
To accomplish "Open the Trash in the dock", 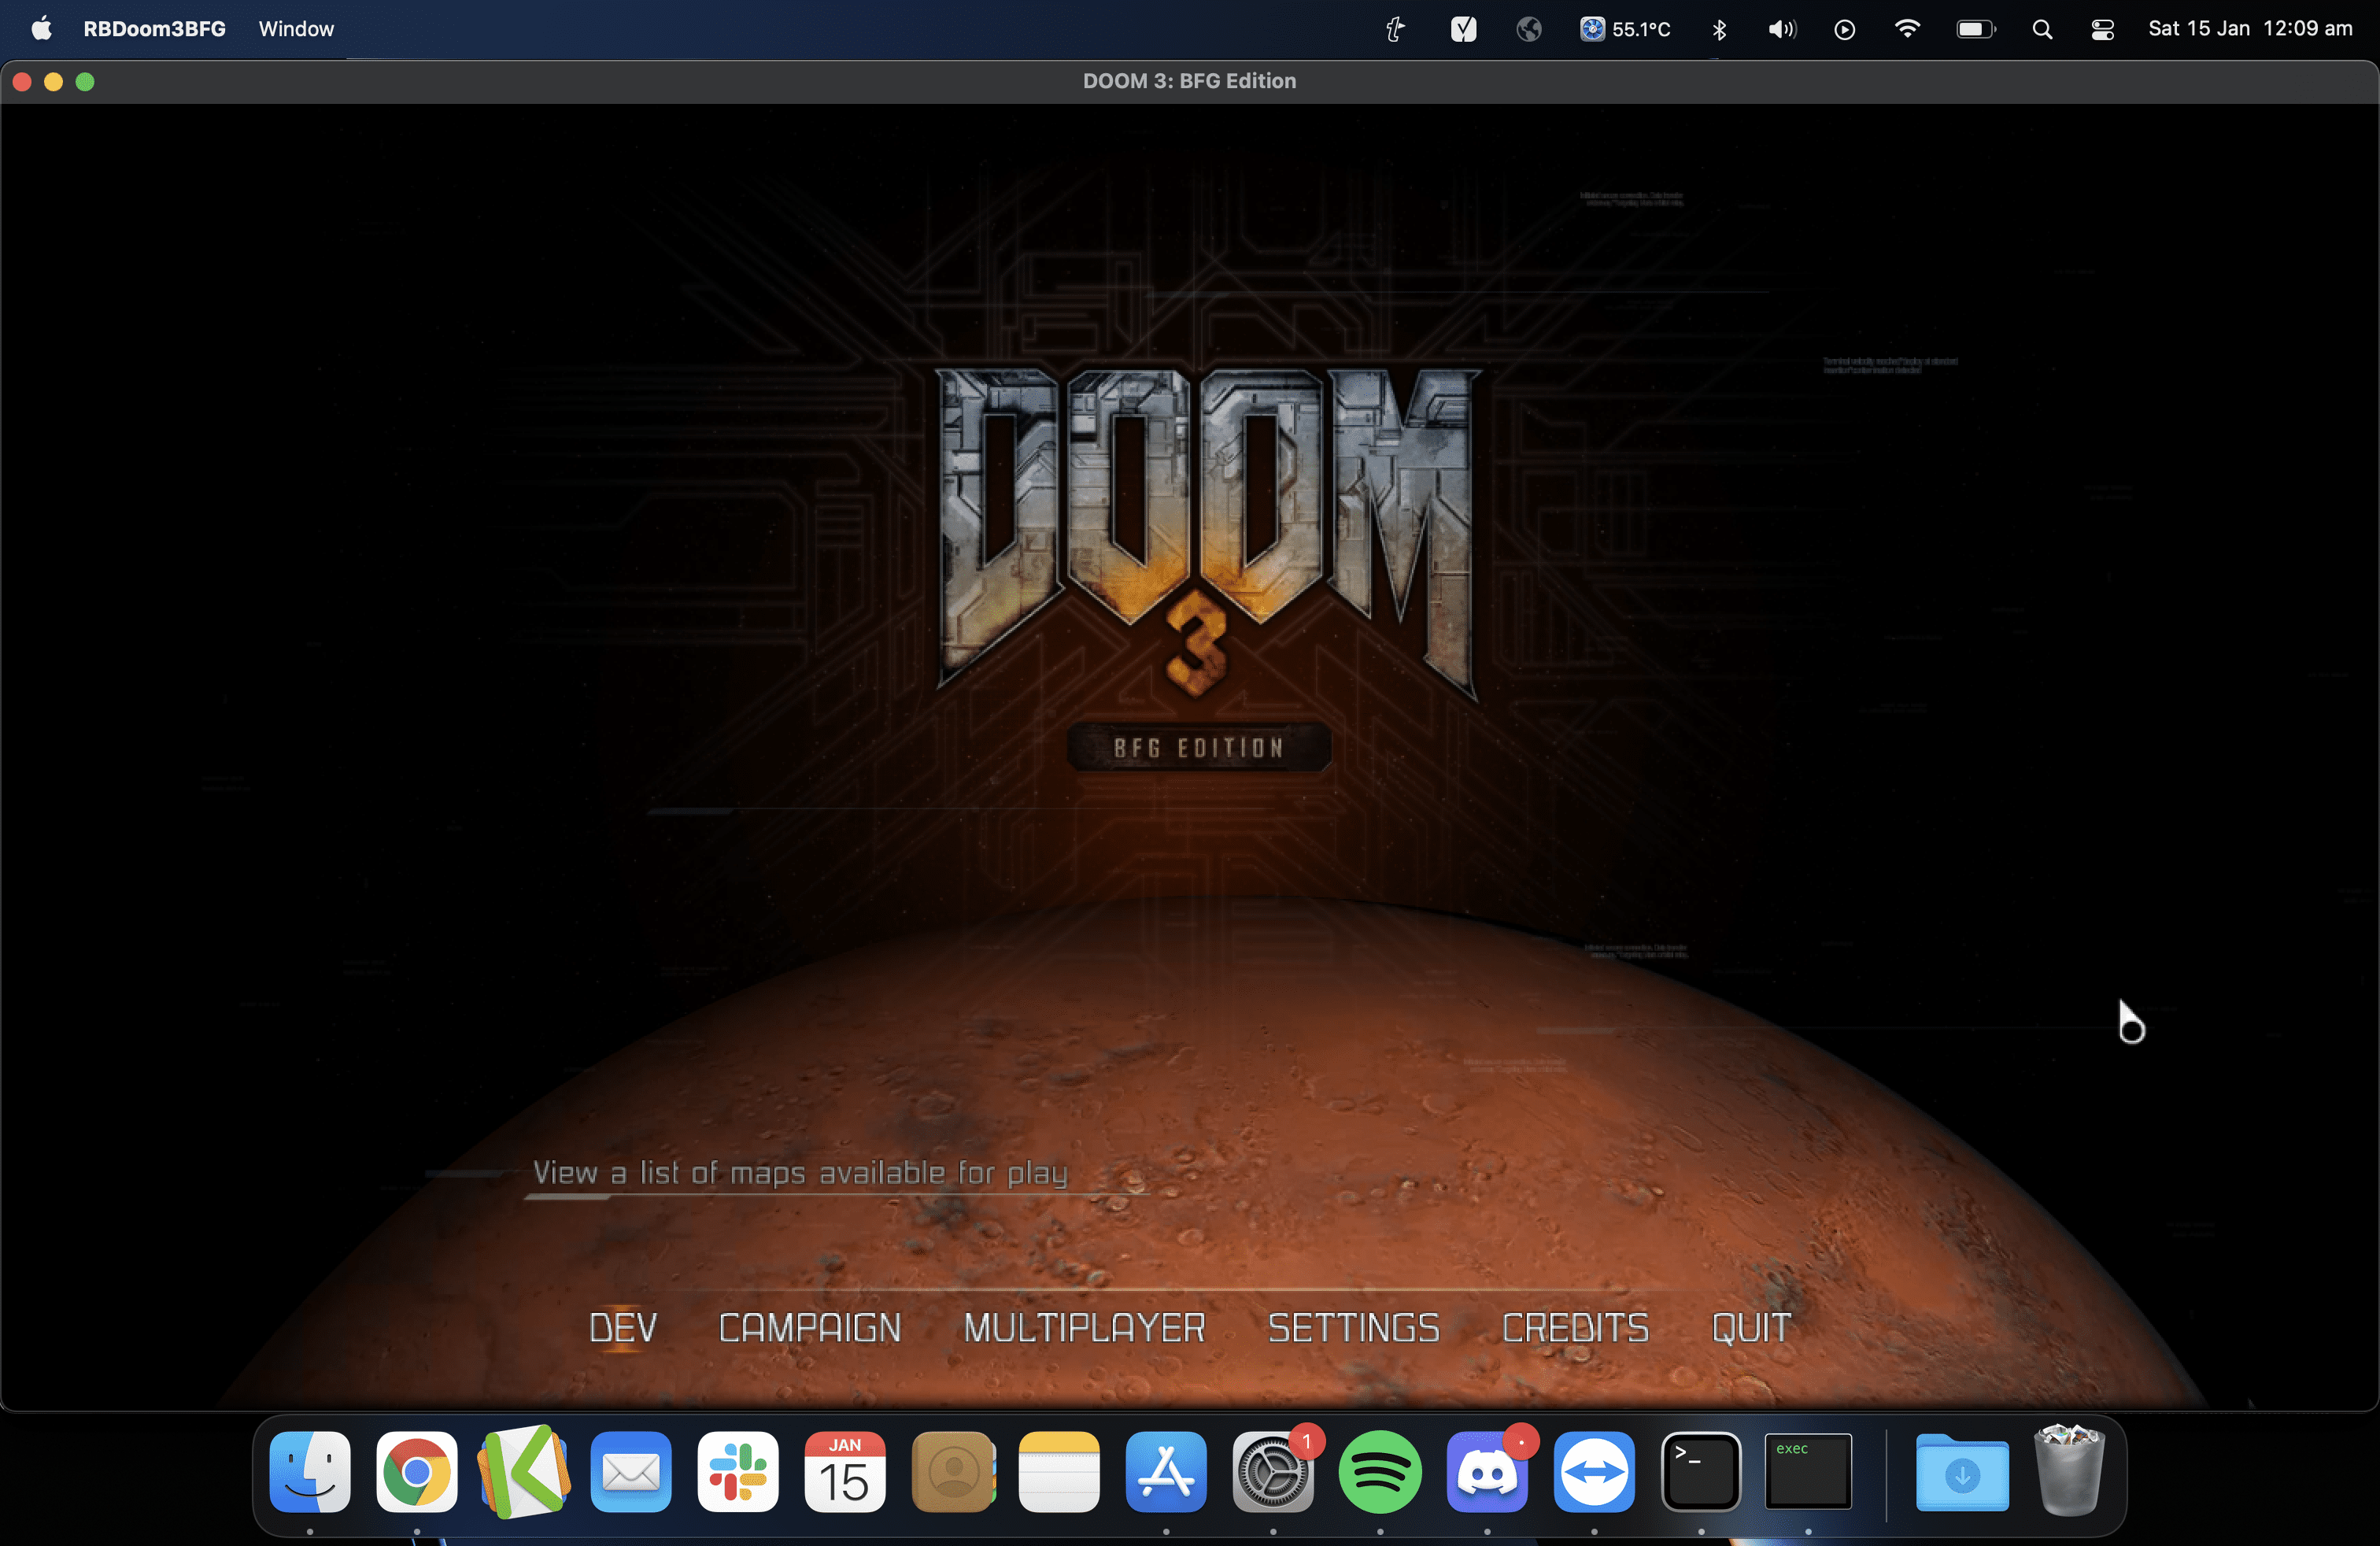I will click(x=2069, y=1472).
